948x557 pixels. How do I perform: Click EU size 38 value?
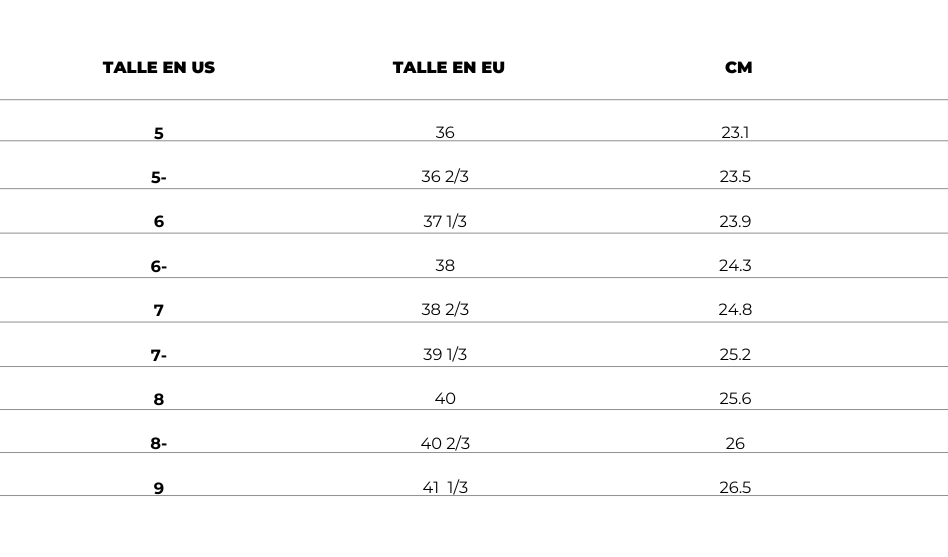(445, 265)
